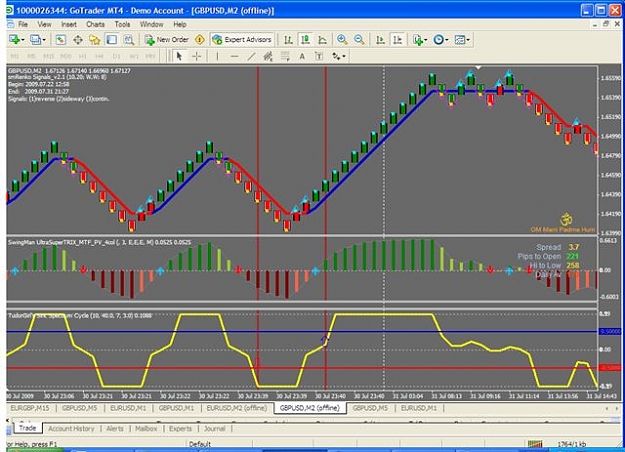Switch to EURUSD,M2 (offline) chart tab

237,408
